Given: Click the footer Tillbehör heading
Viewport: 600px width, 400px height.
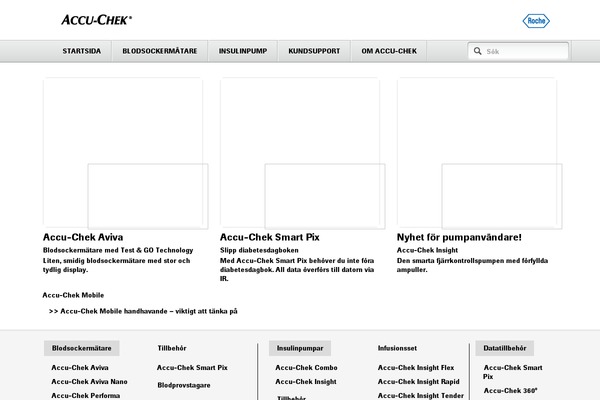Looking at the screenshot, I should [172, 348].
